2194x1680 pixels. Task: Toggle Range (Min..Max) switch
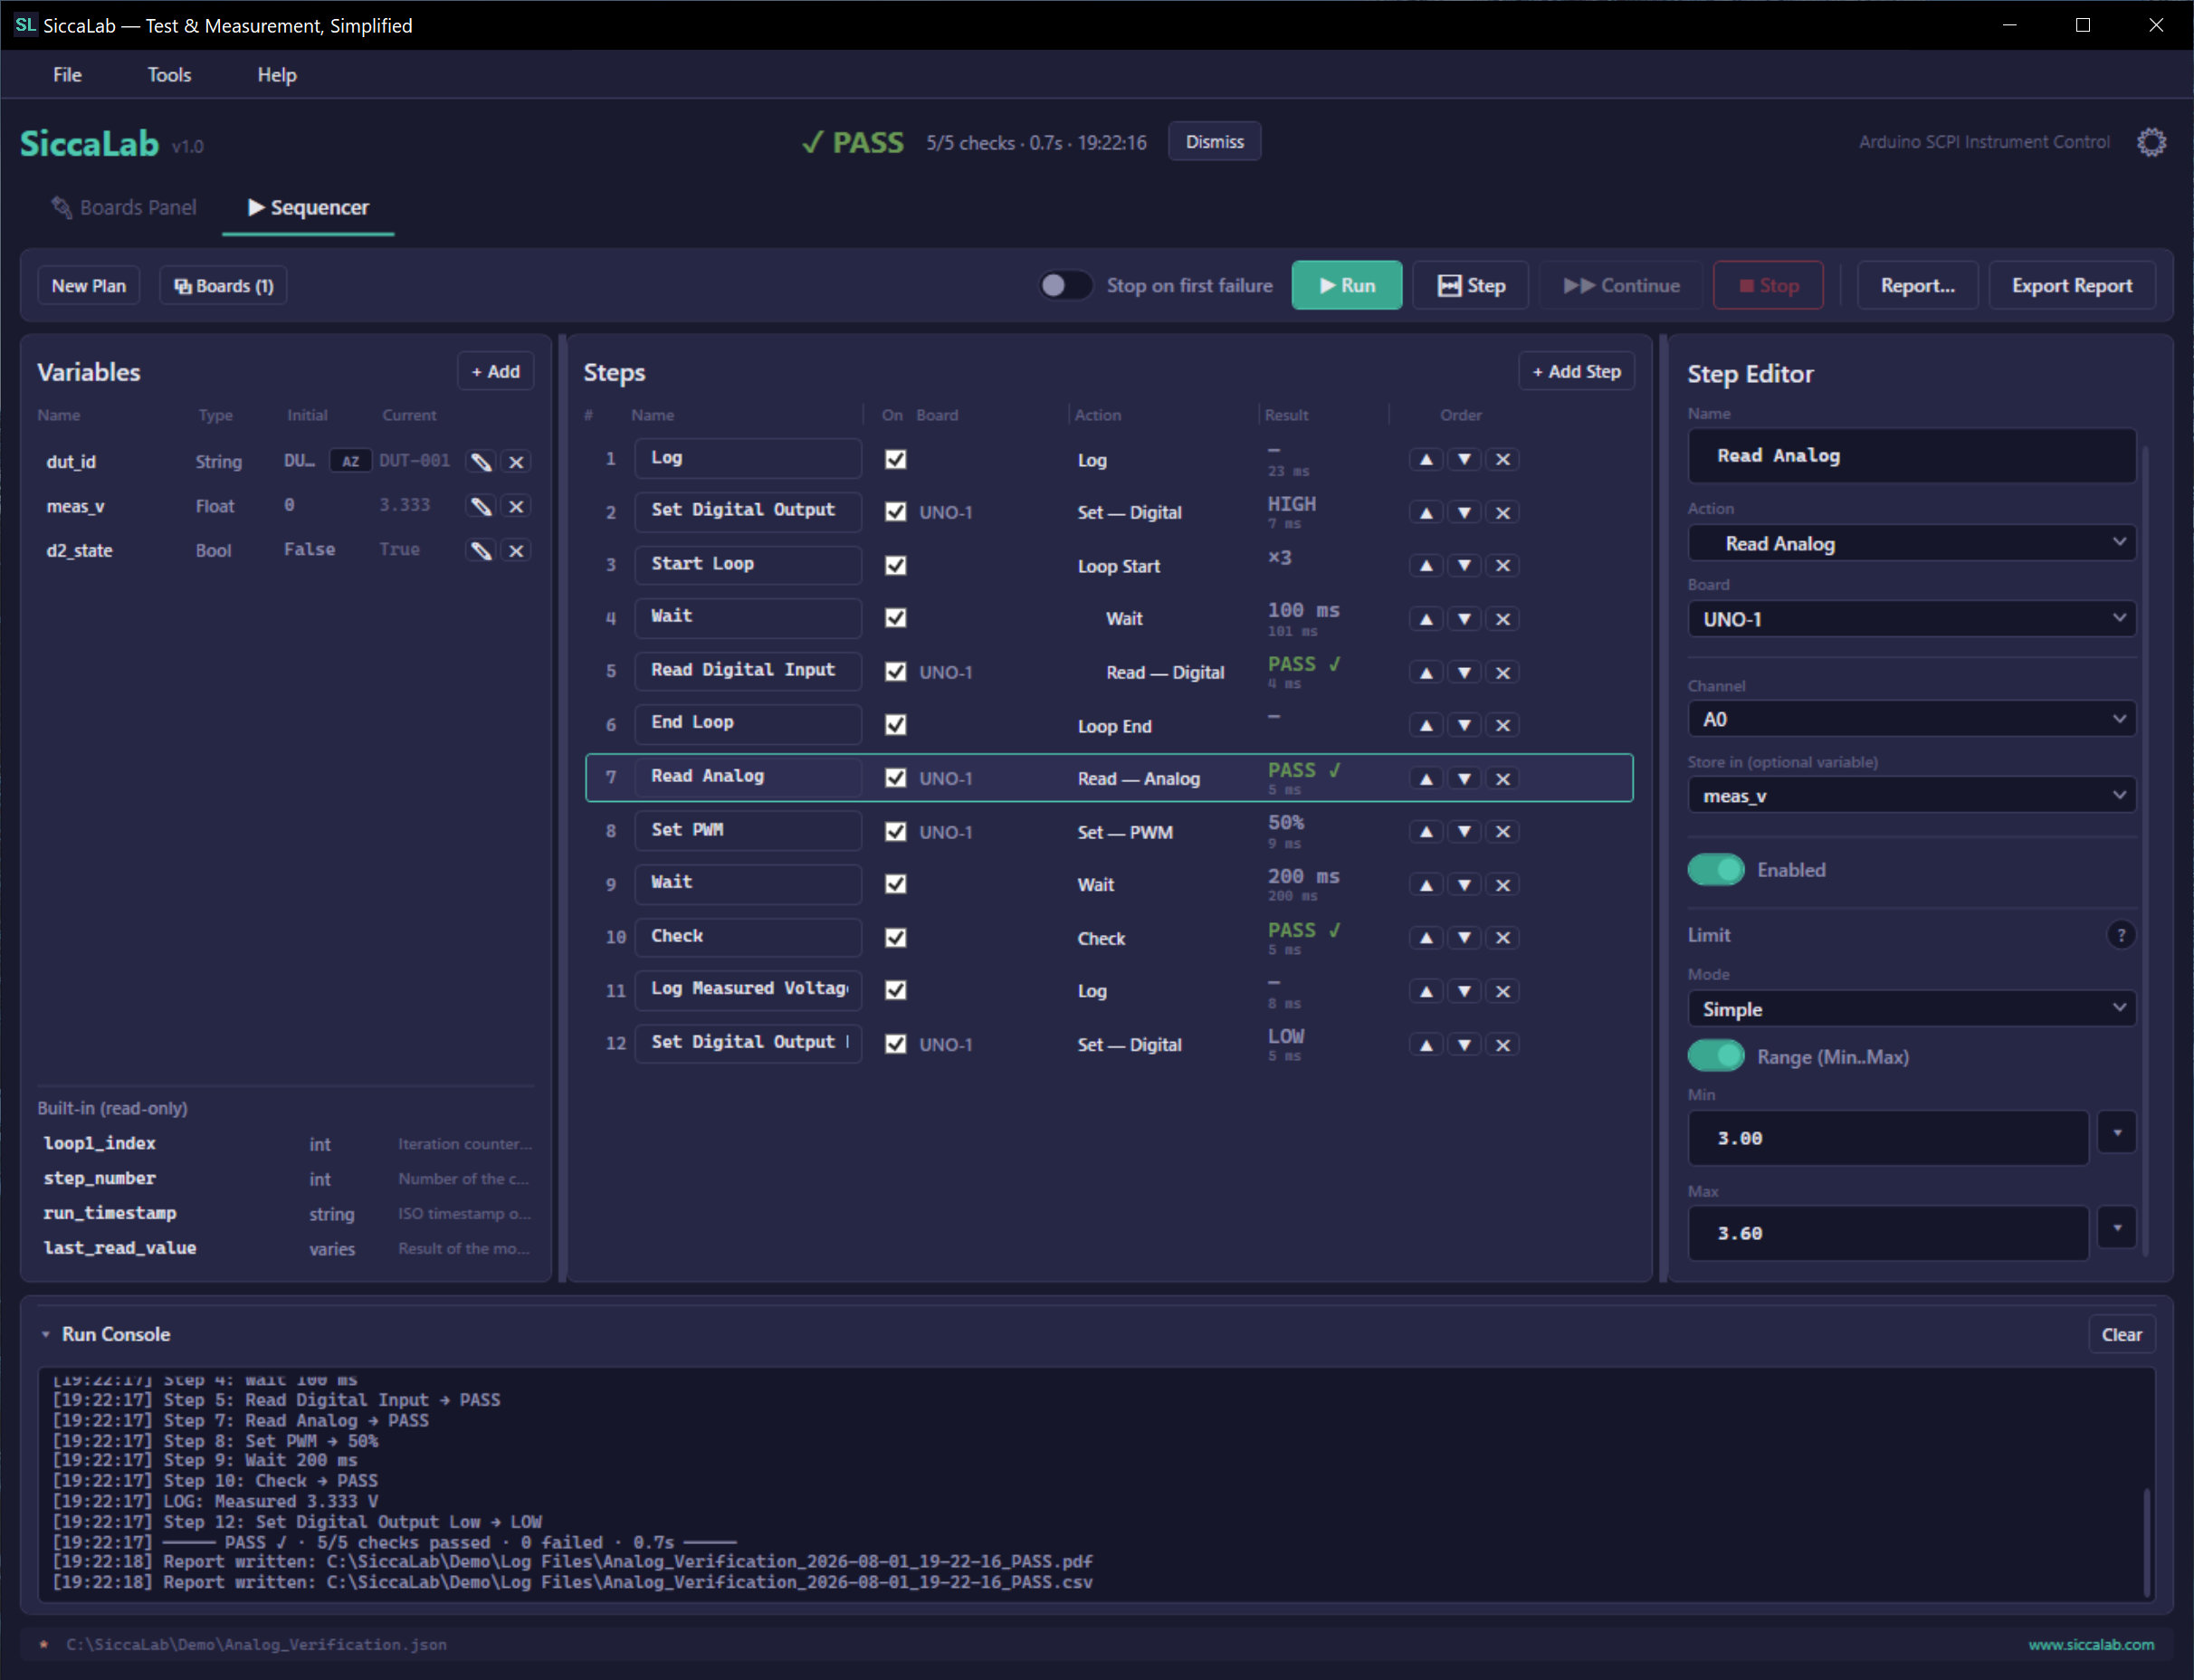pyautogui.click(x=1715, y=1056)
